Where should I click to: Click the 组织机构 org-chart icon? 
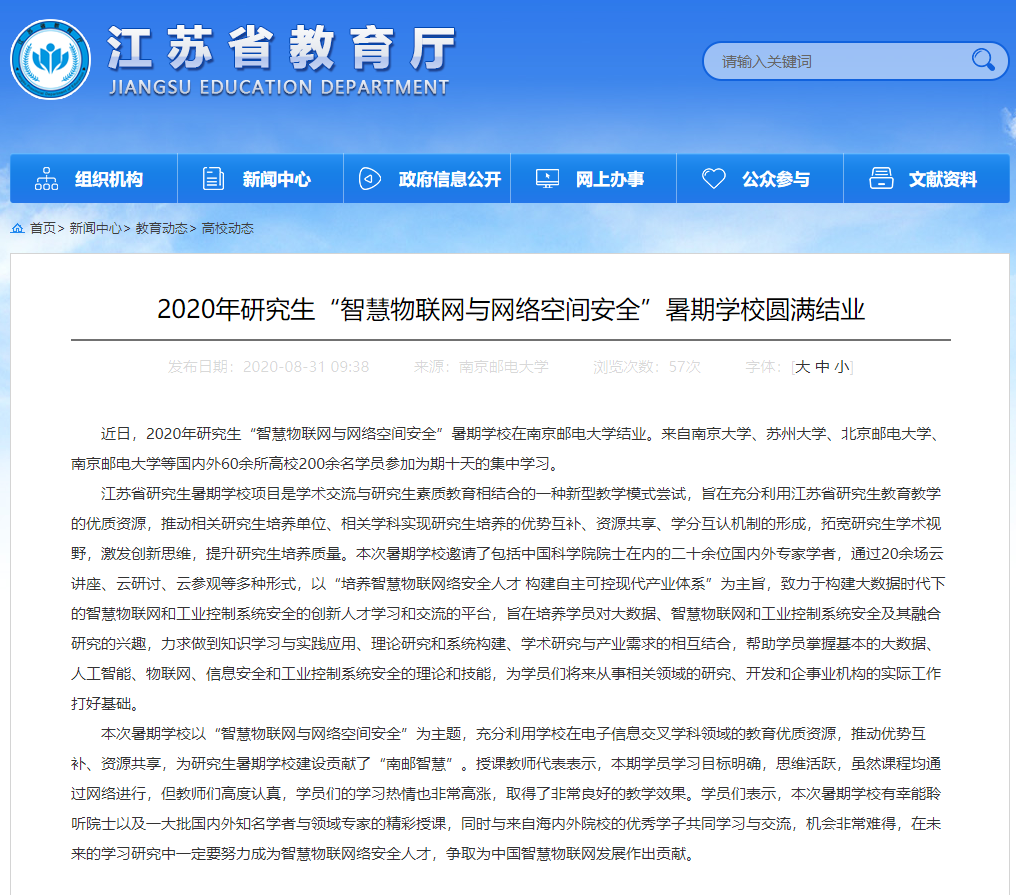47,179
